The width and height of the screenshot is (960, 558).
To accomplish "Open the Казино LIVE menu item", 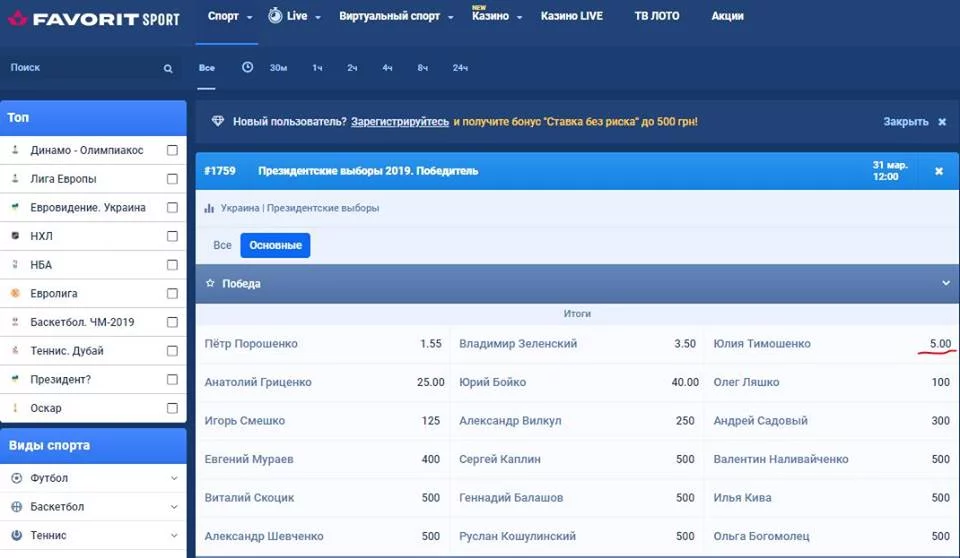I will click(572, 17).
